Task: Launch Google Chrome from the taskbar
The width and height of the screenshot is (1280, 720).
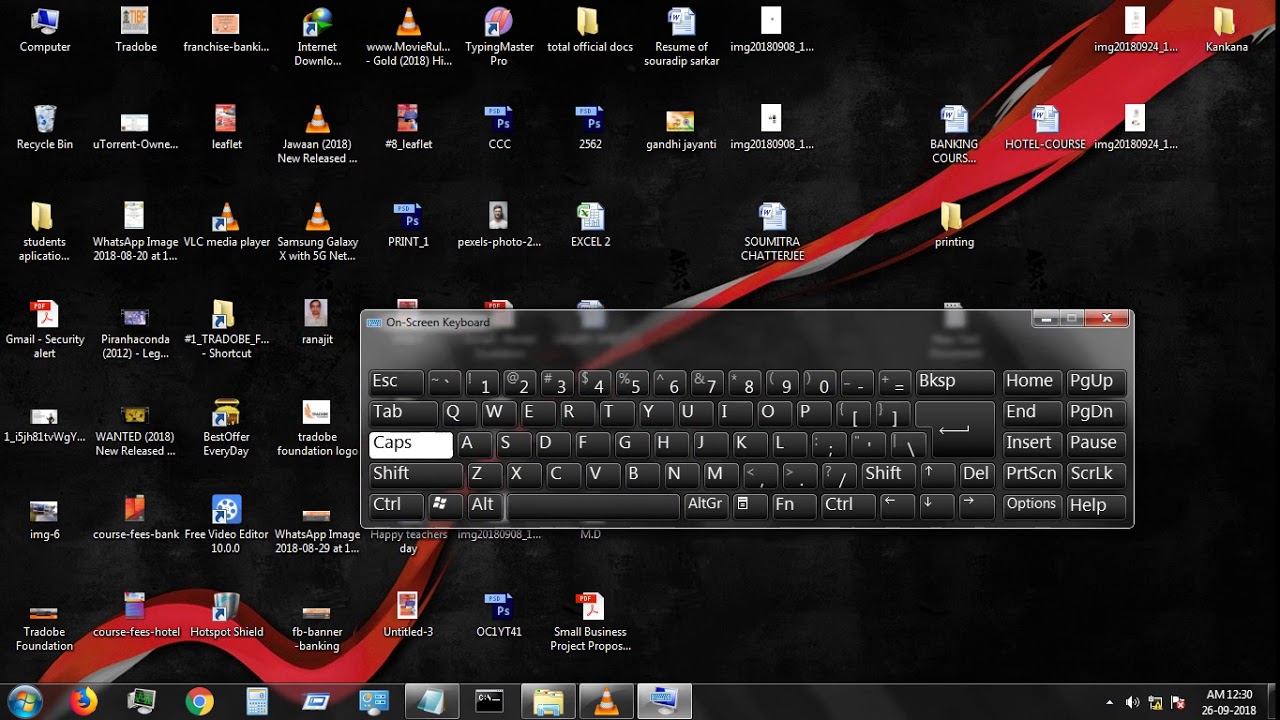Action: (x=199, y=702)
